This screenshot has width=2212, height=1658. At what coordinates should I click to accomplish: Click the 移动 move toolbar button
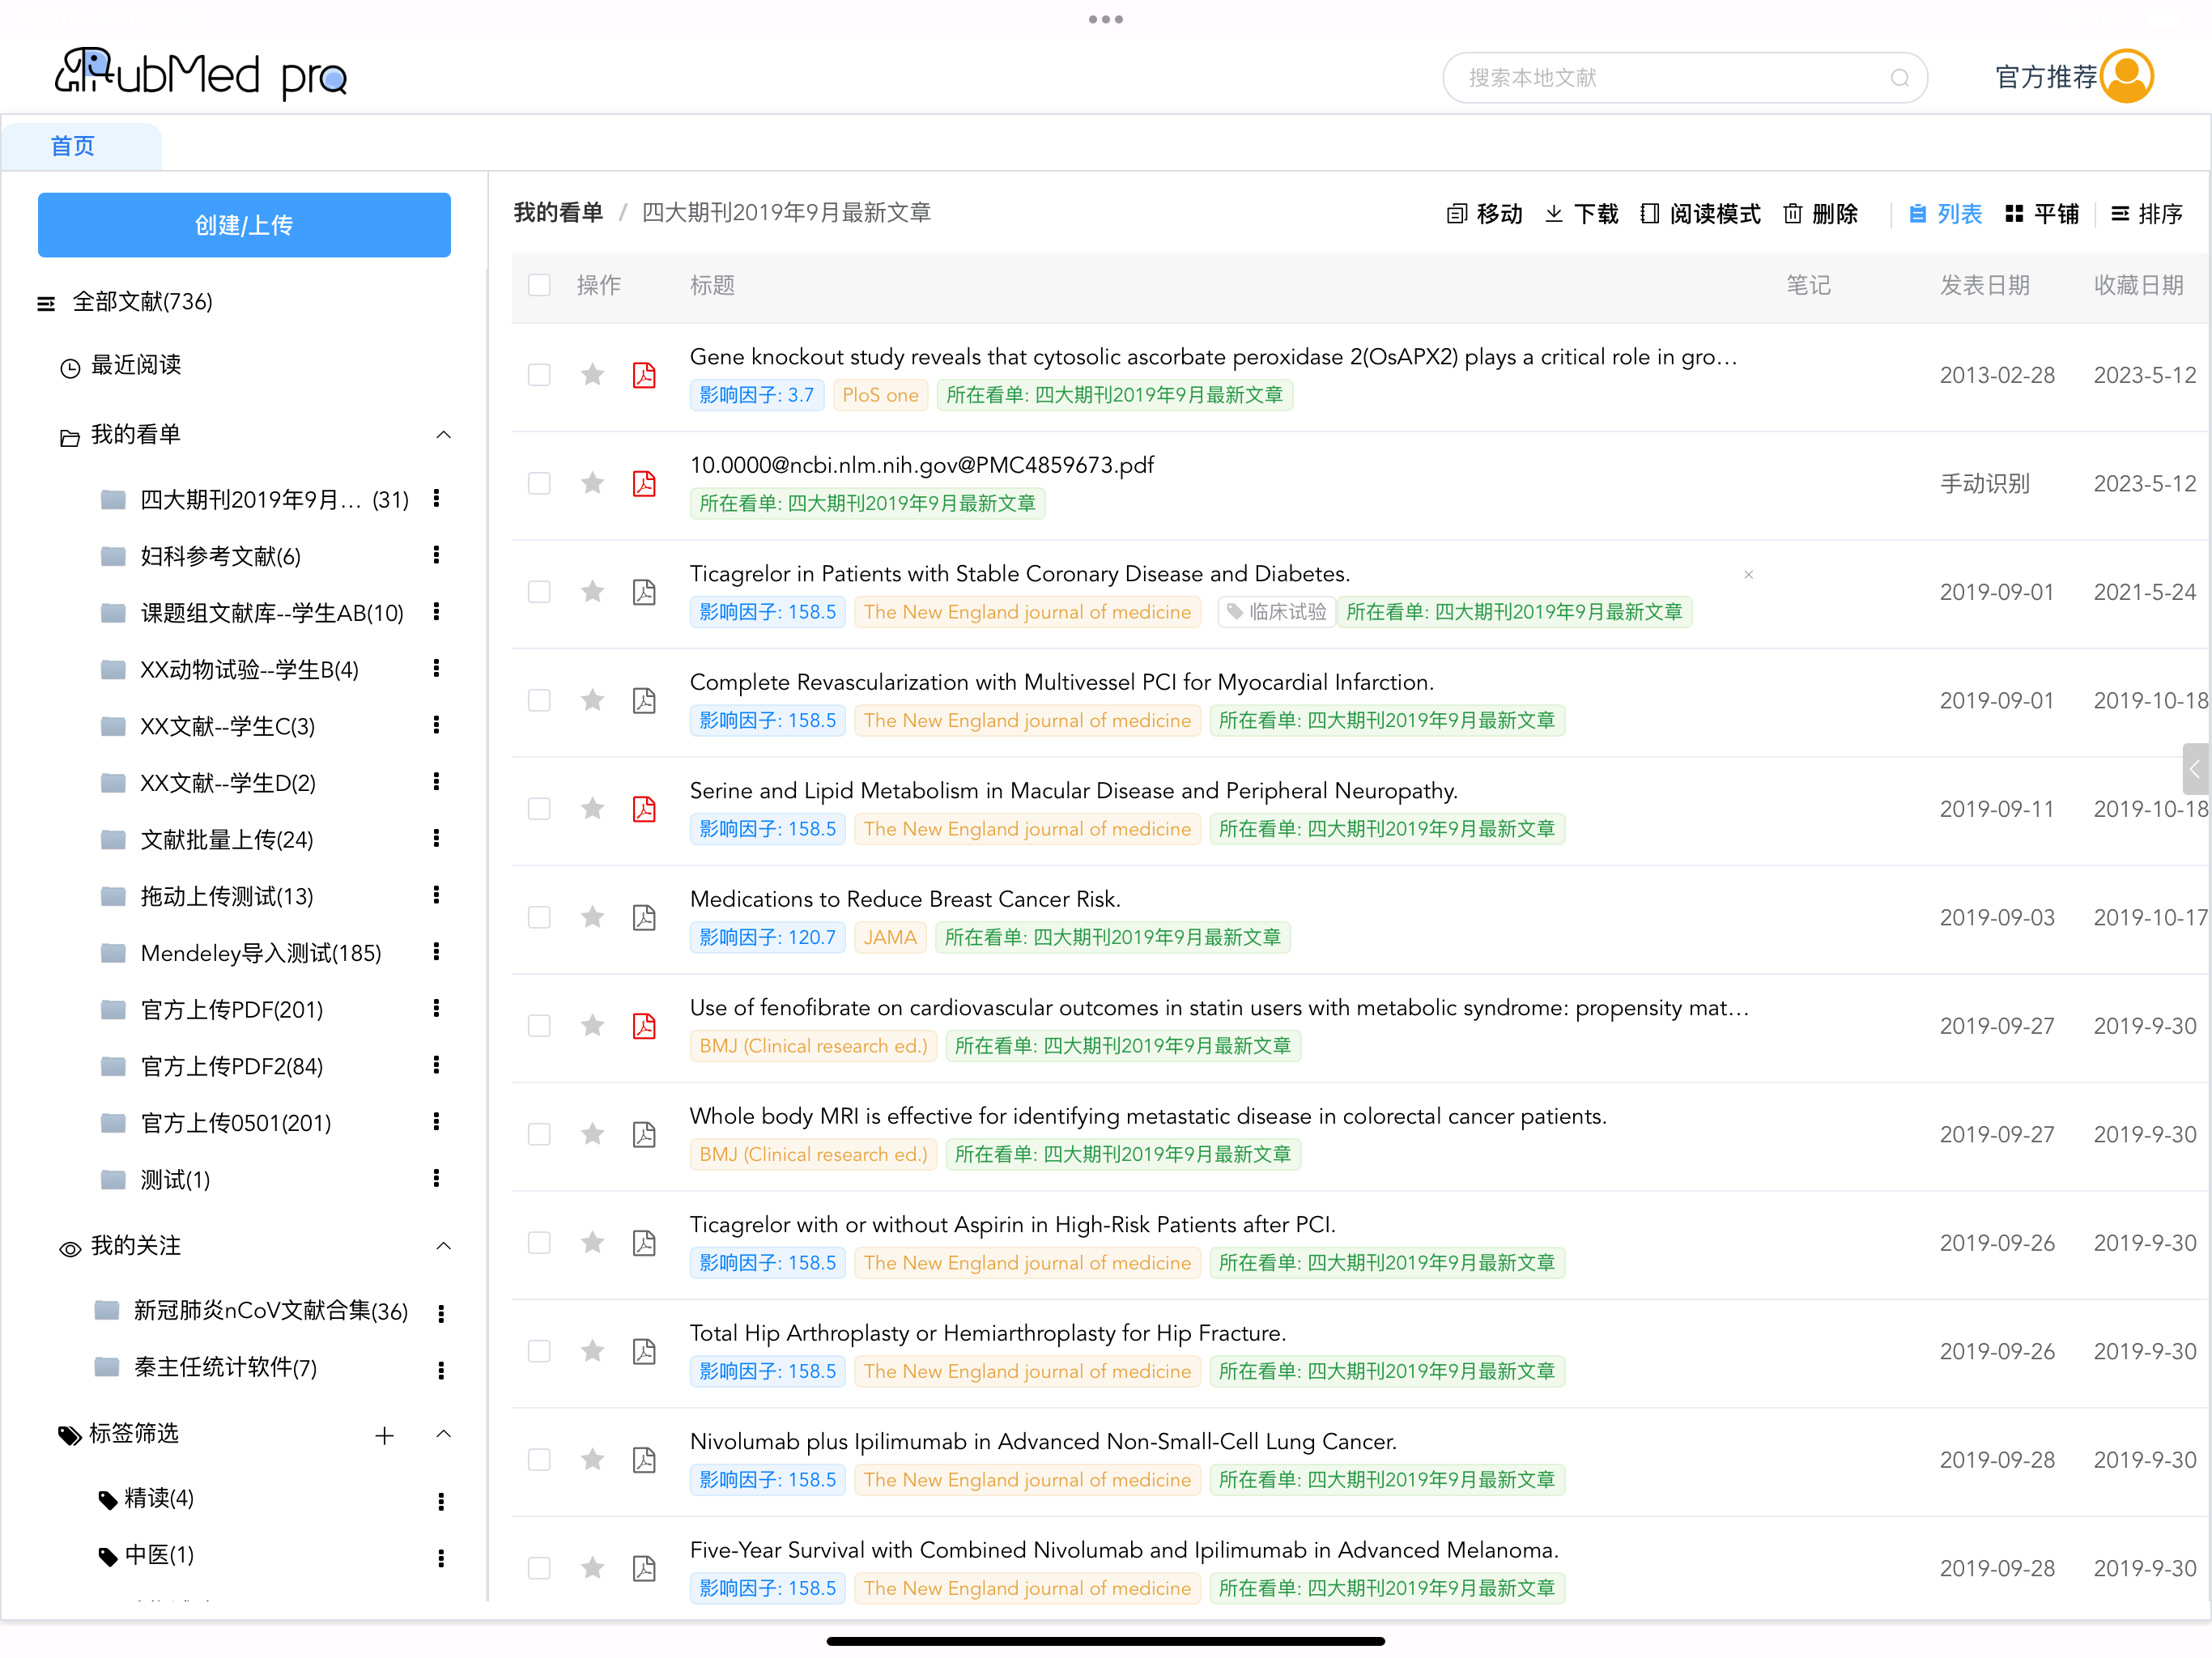pos(1484,214)
